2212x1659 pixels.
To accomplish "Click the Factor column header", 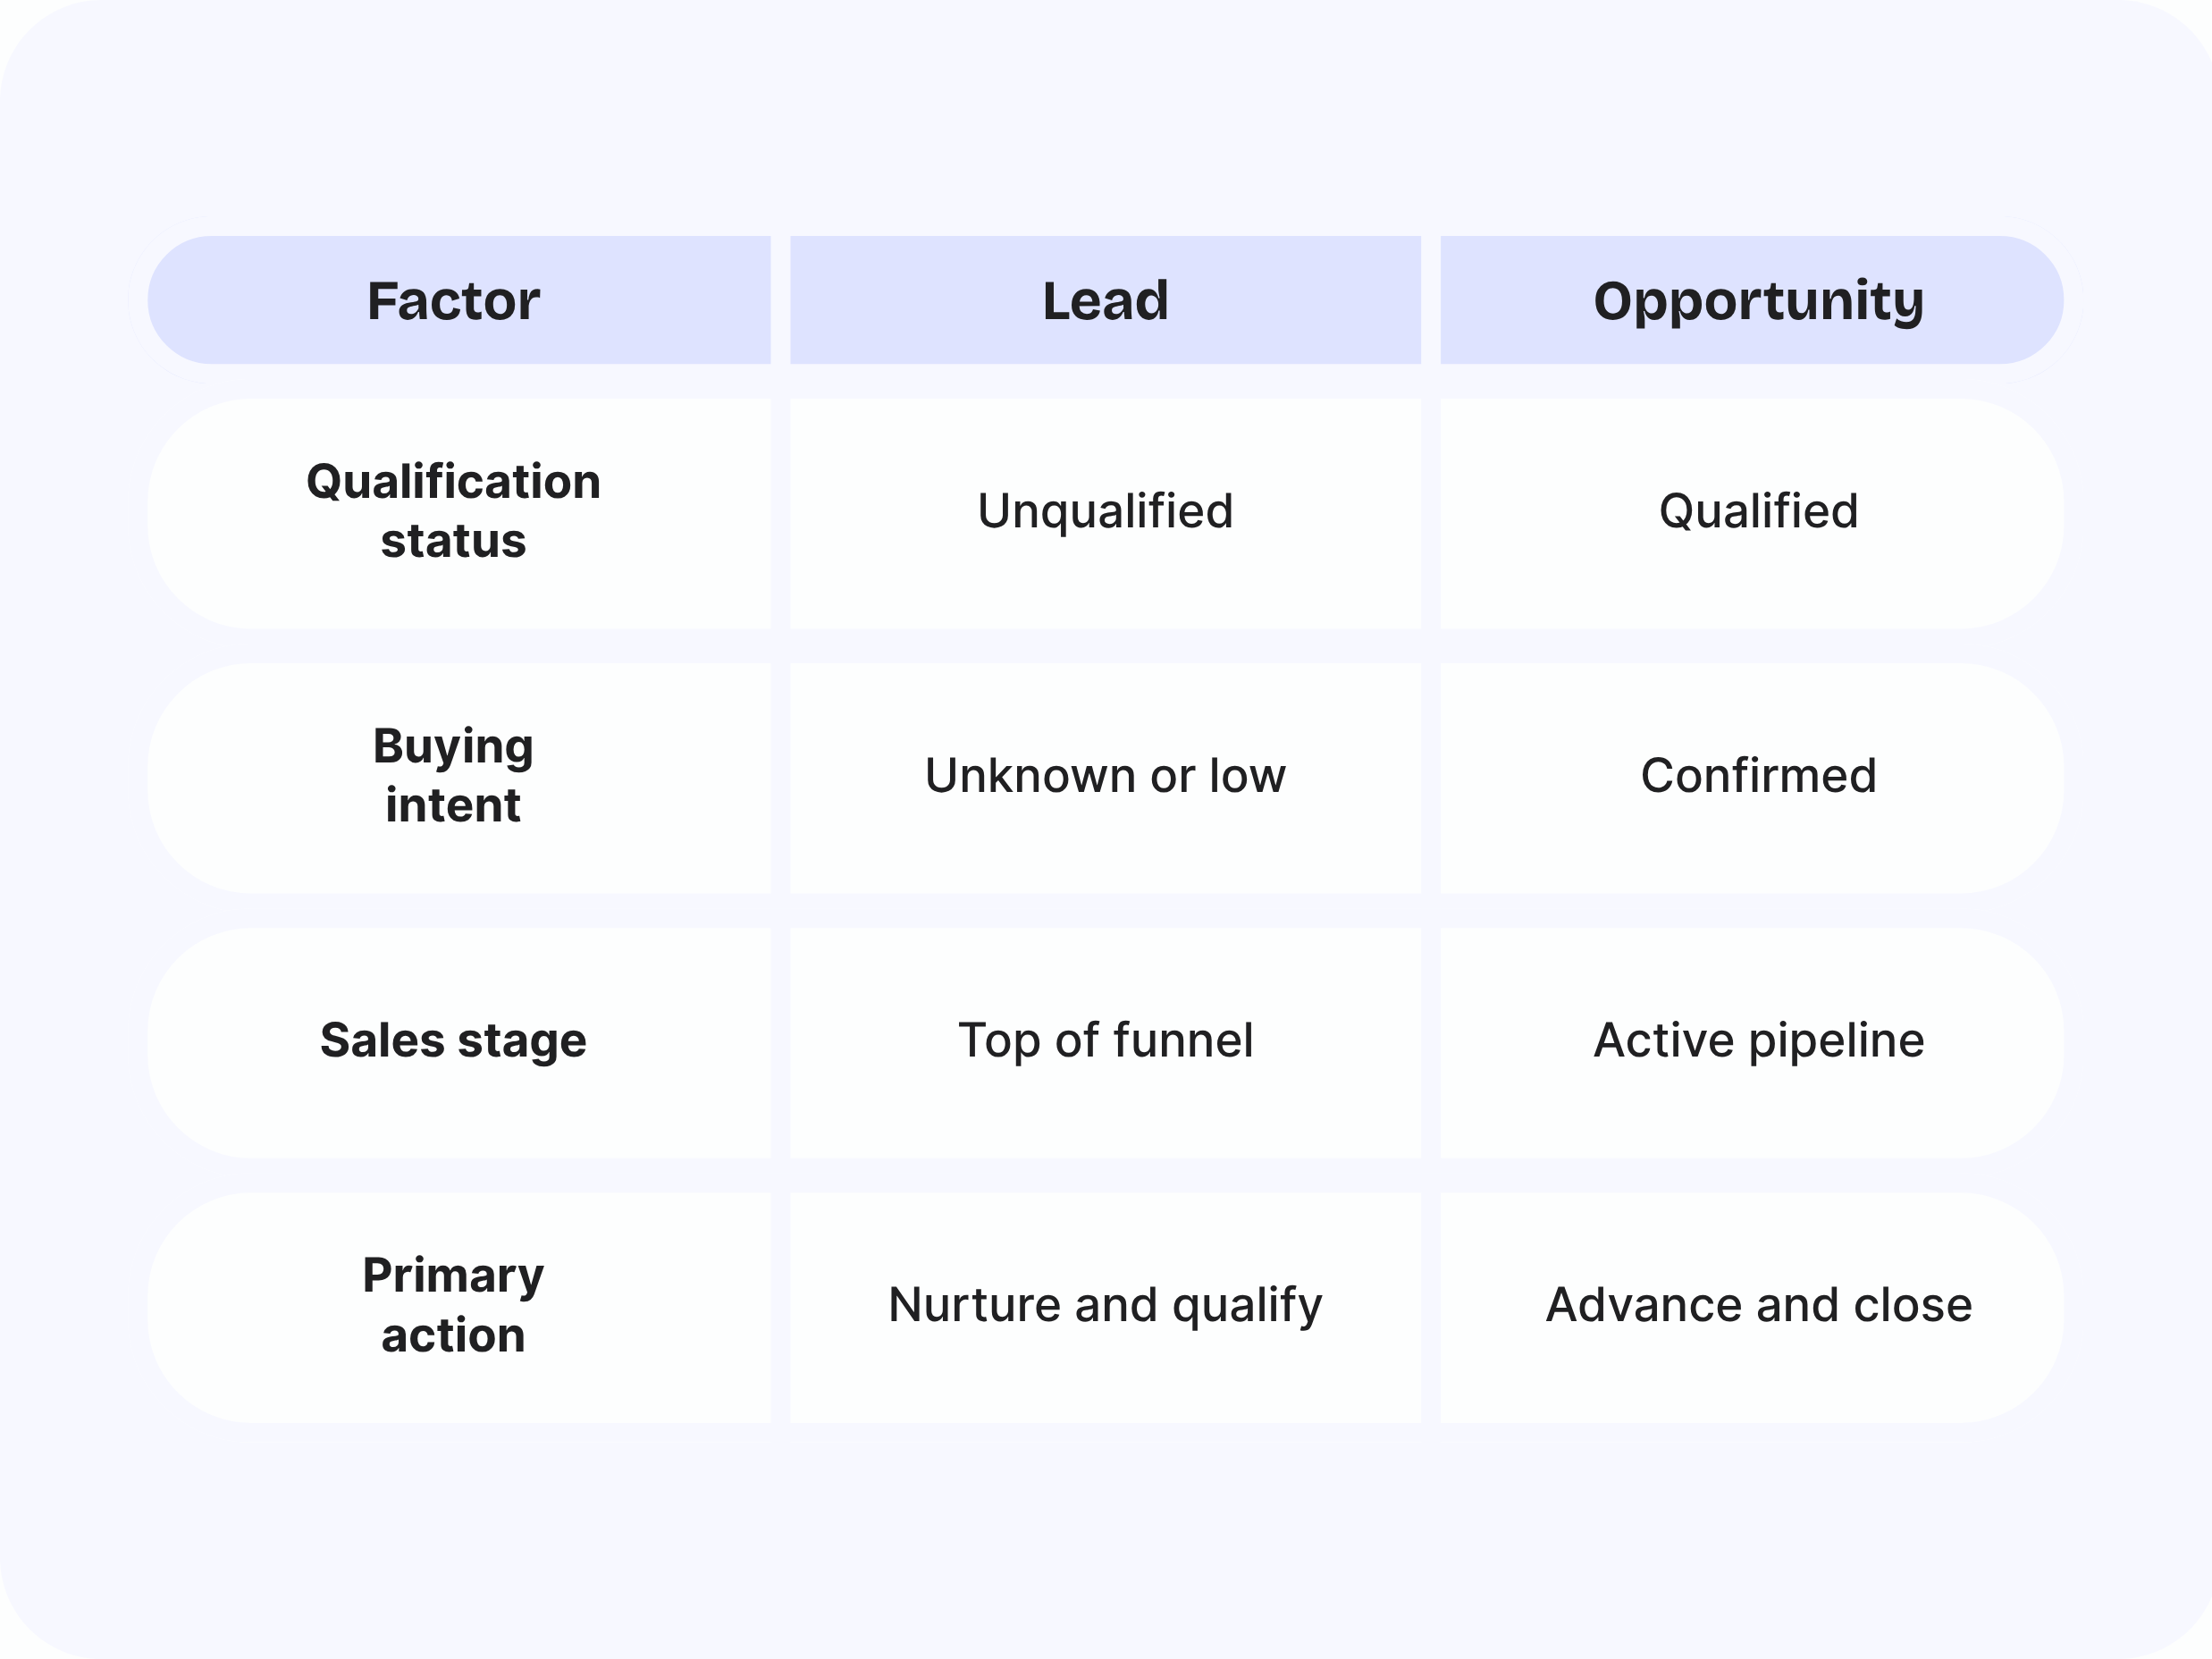I will [459, 300].
